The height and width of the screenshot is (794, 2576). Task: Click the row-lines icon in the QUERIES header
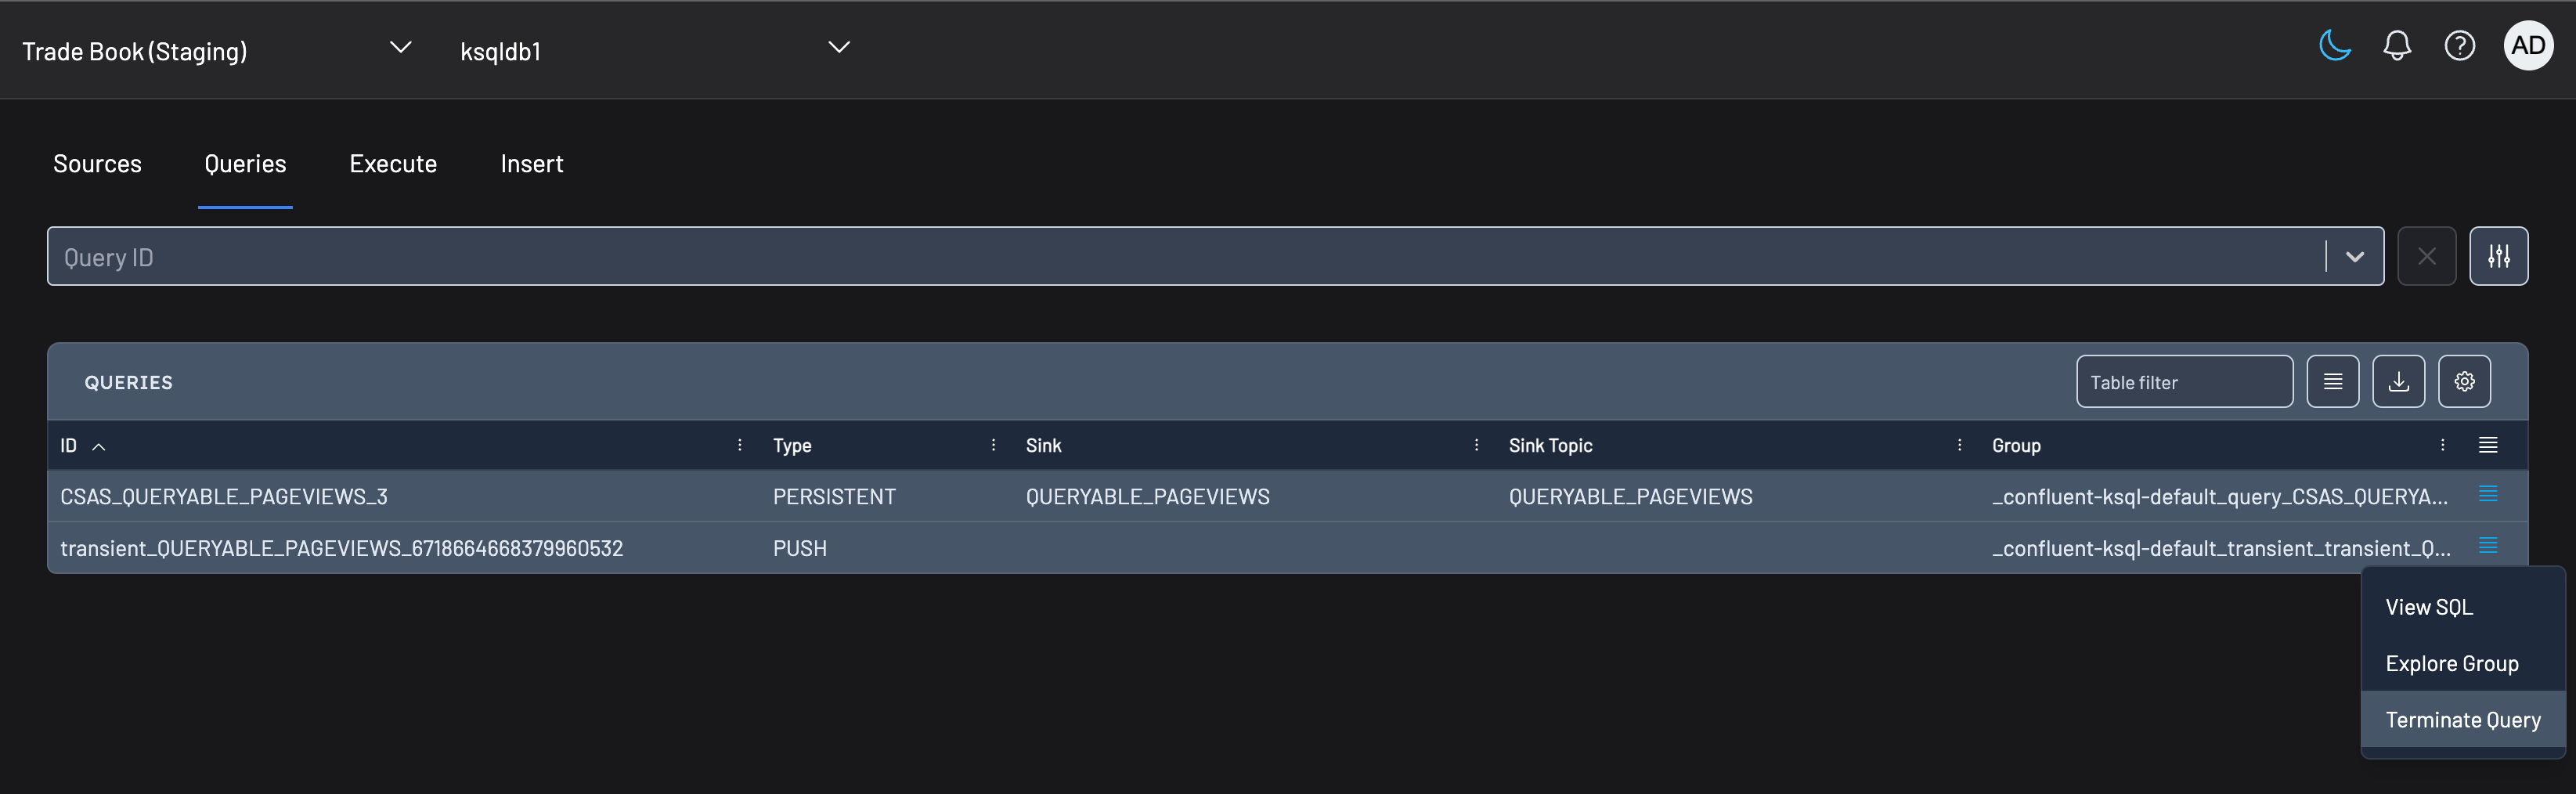tap(2333, 381)
